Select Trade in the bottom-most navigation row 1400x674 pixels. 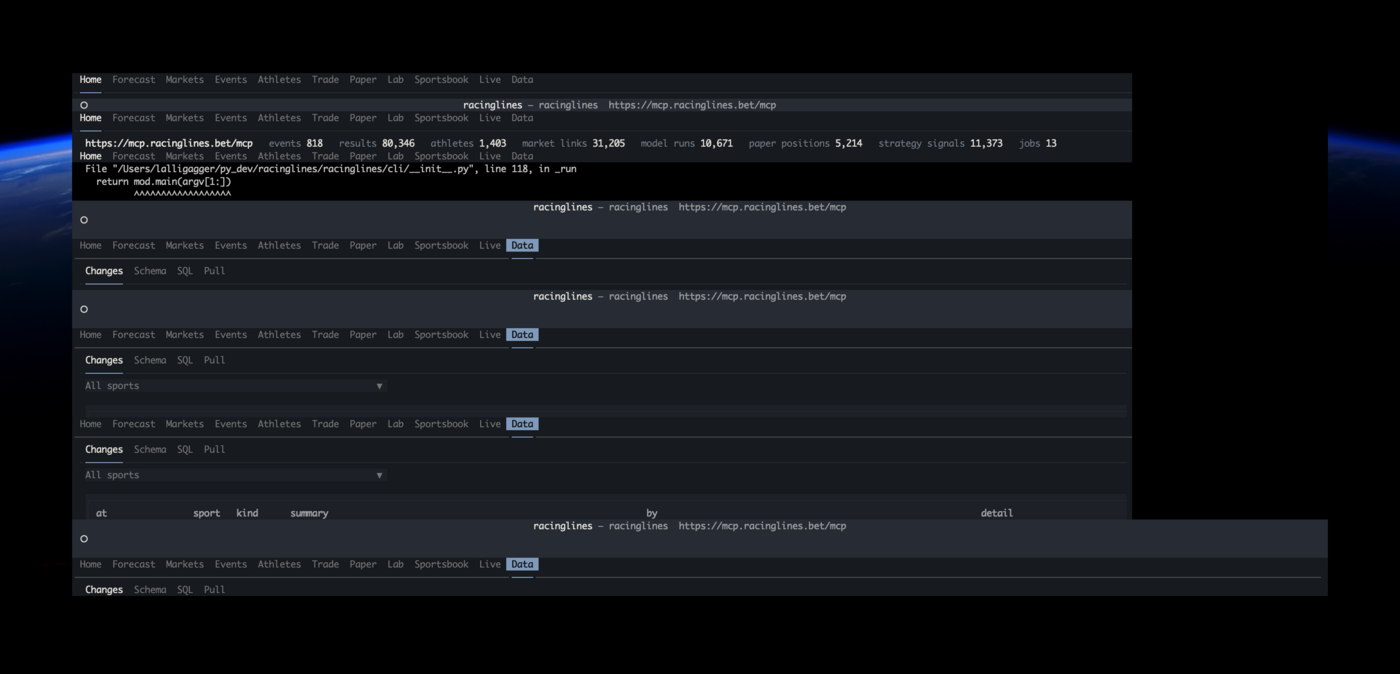pyautogui.click(x=325, y=564)
